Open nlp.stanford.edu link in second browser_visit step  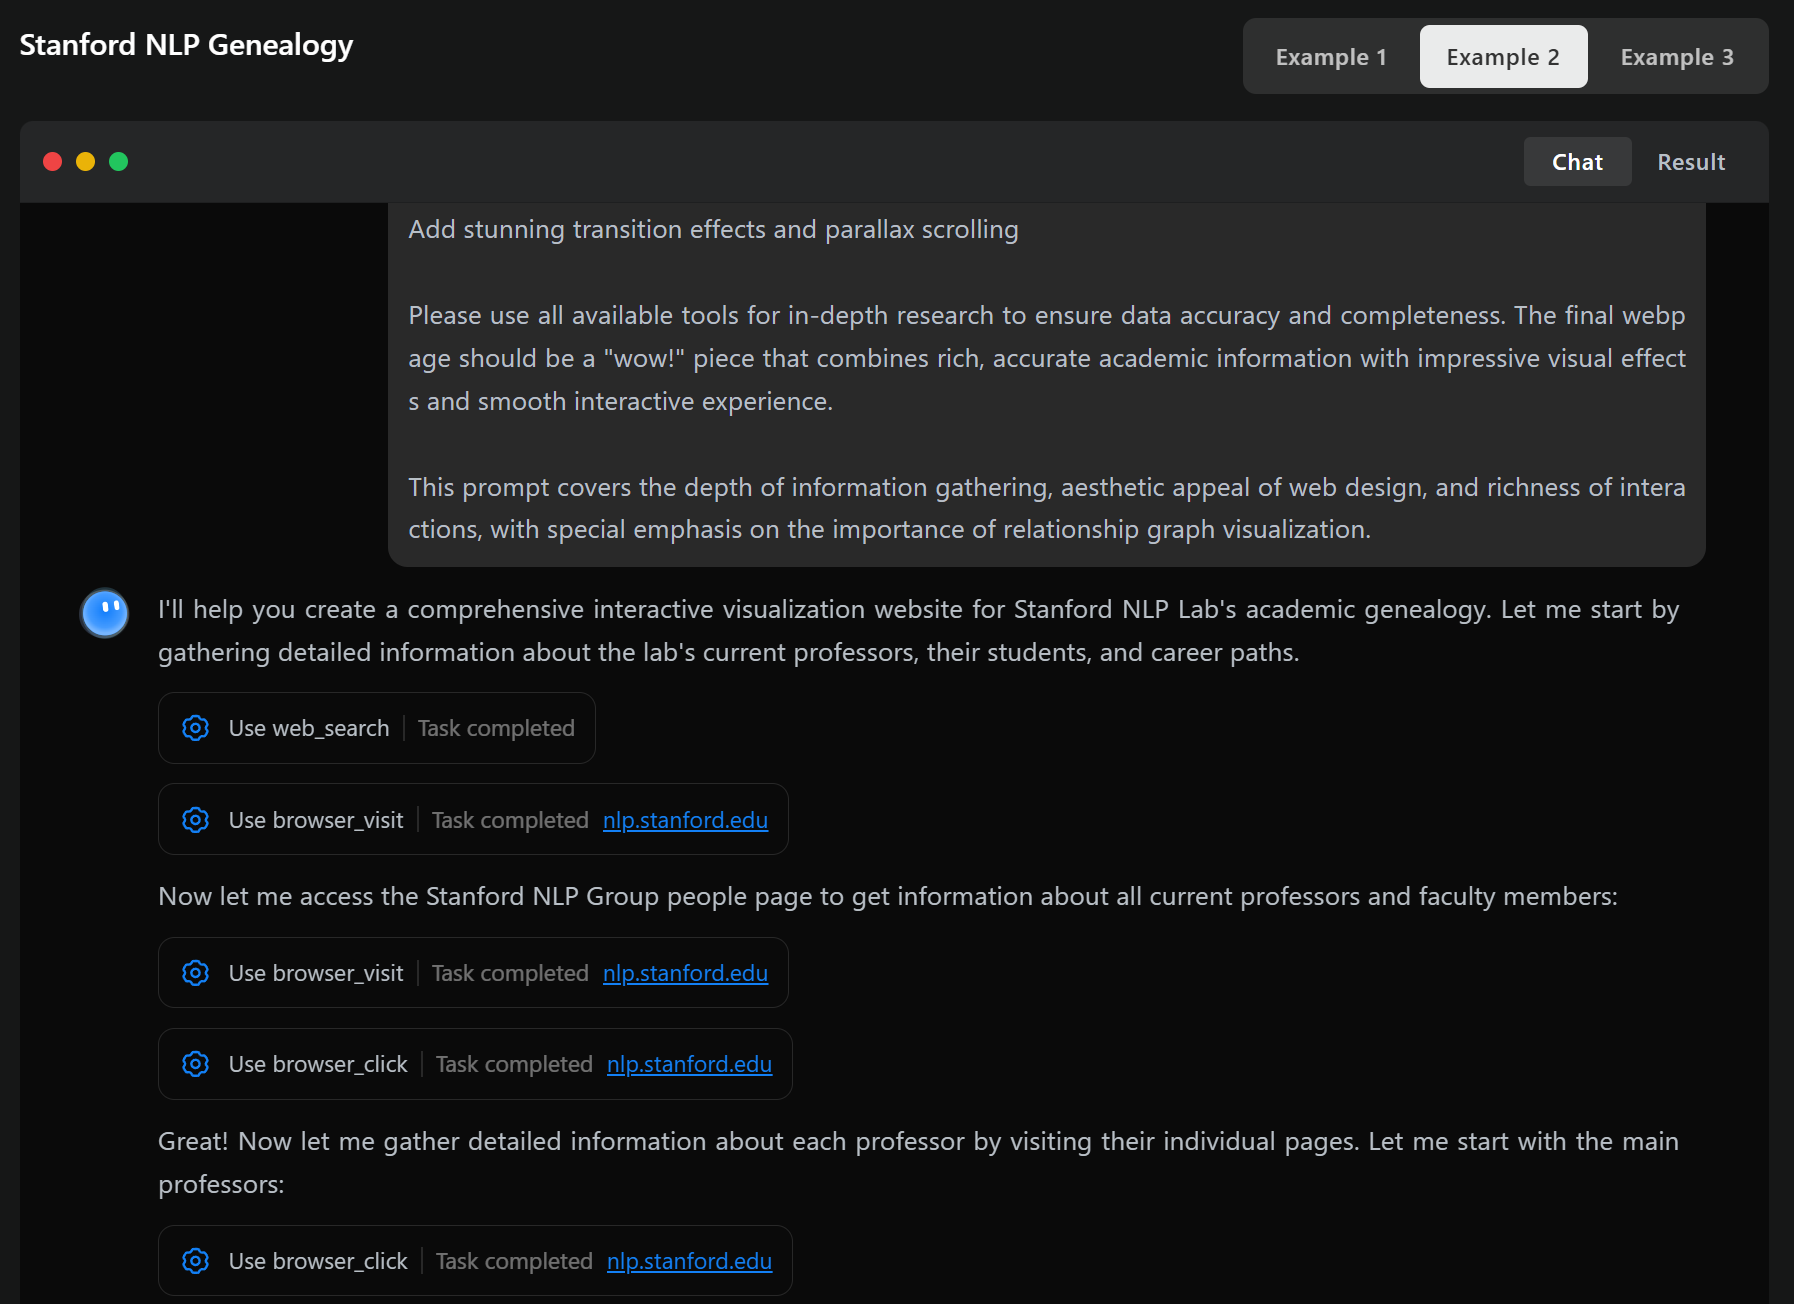click(685, 973)
